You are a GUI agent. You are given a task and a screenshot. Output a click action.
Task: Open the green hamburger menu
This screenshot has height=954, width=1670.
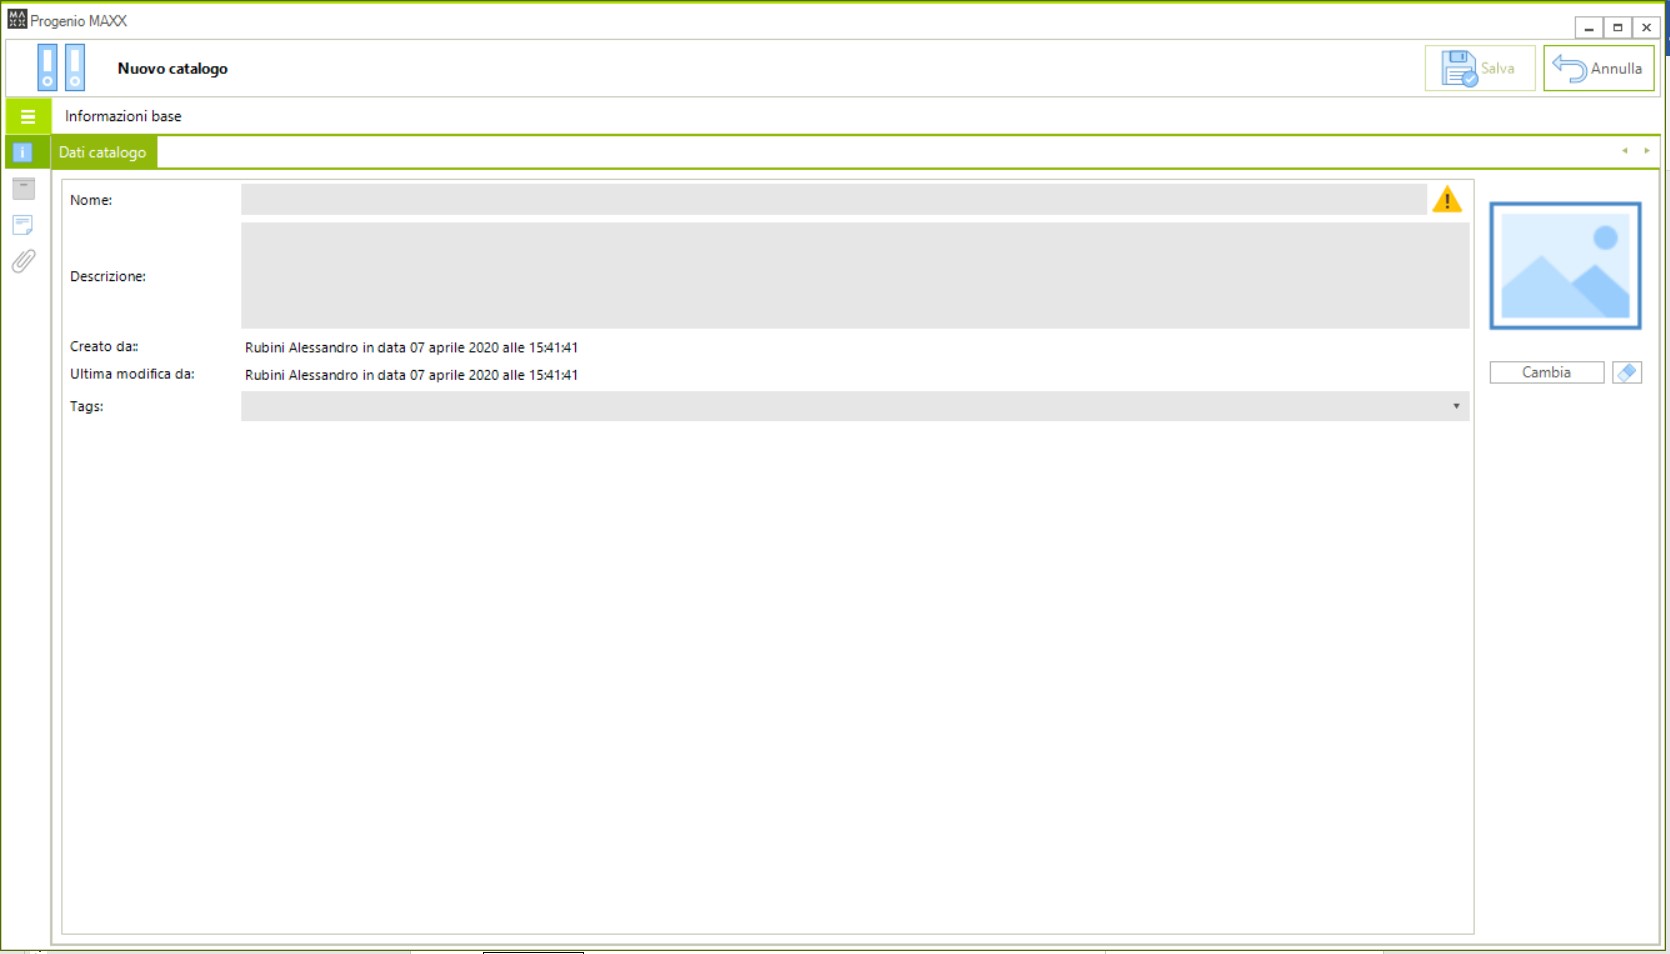tap(28, 116)
